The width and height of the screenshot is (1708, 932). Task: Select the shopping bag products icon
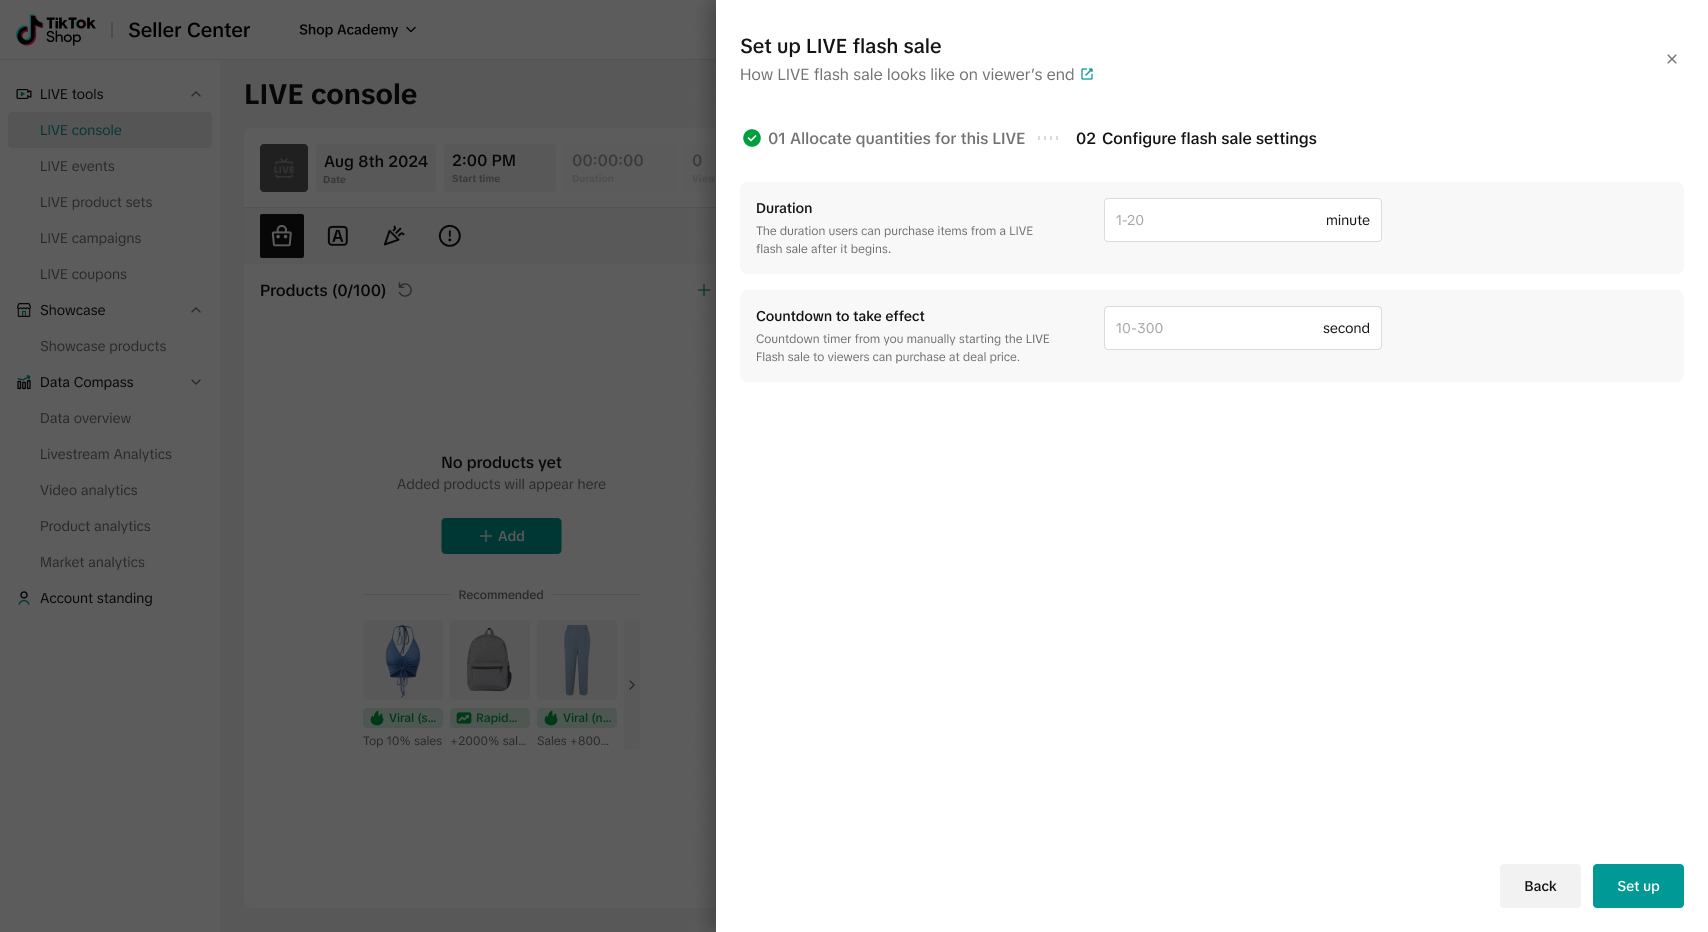[x=282, y=236]
